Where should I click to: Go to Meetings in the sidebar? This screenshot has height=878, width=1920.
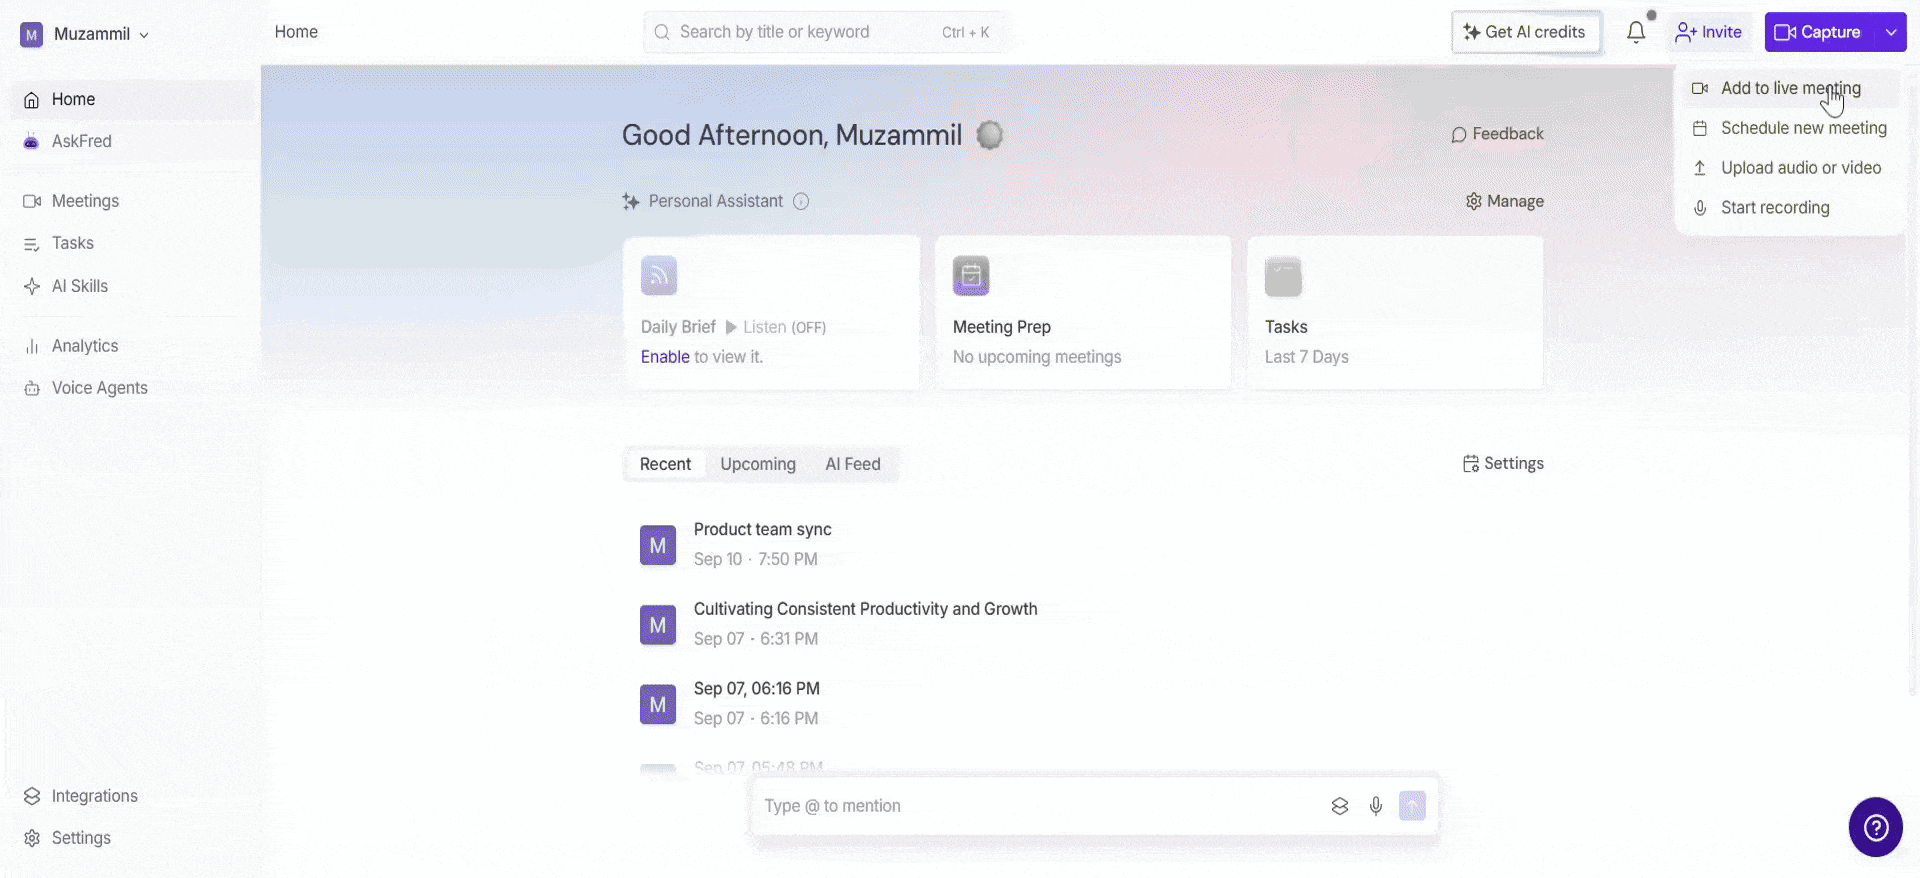click(x=132, y=201)
